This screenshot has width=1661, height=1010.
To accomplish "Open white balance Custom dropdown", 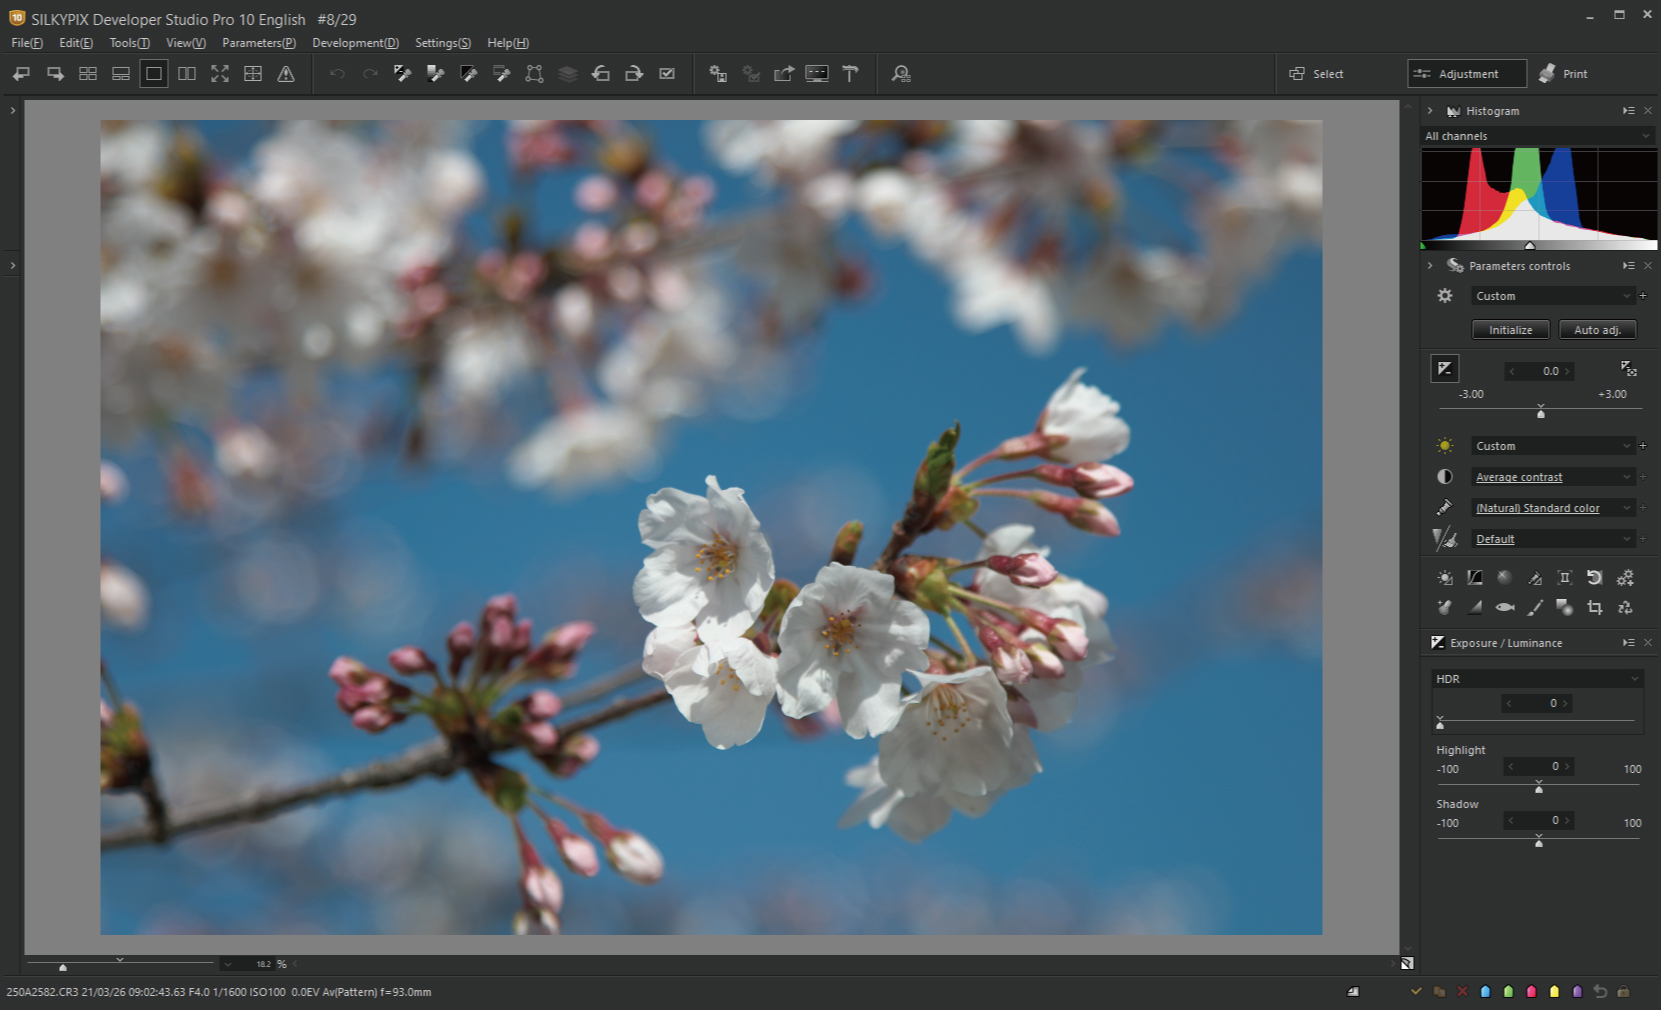I will [1553, 446].
